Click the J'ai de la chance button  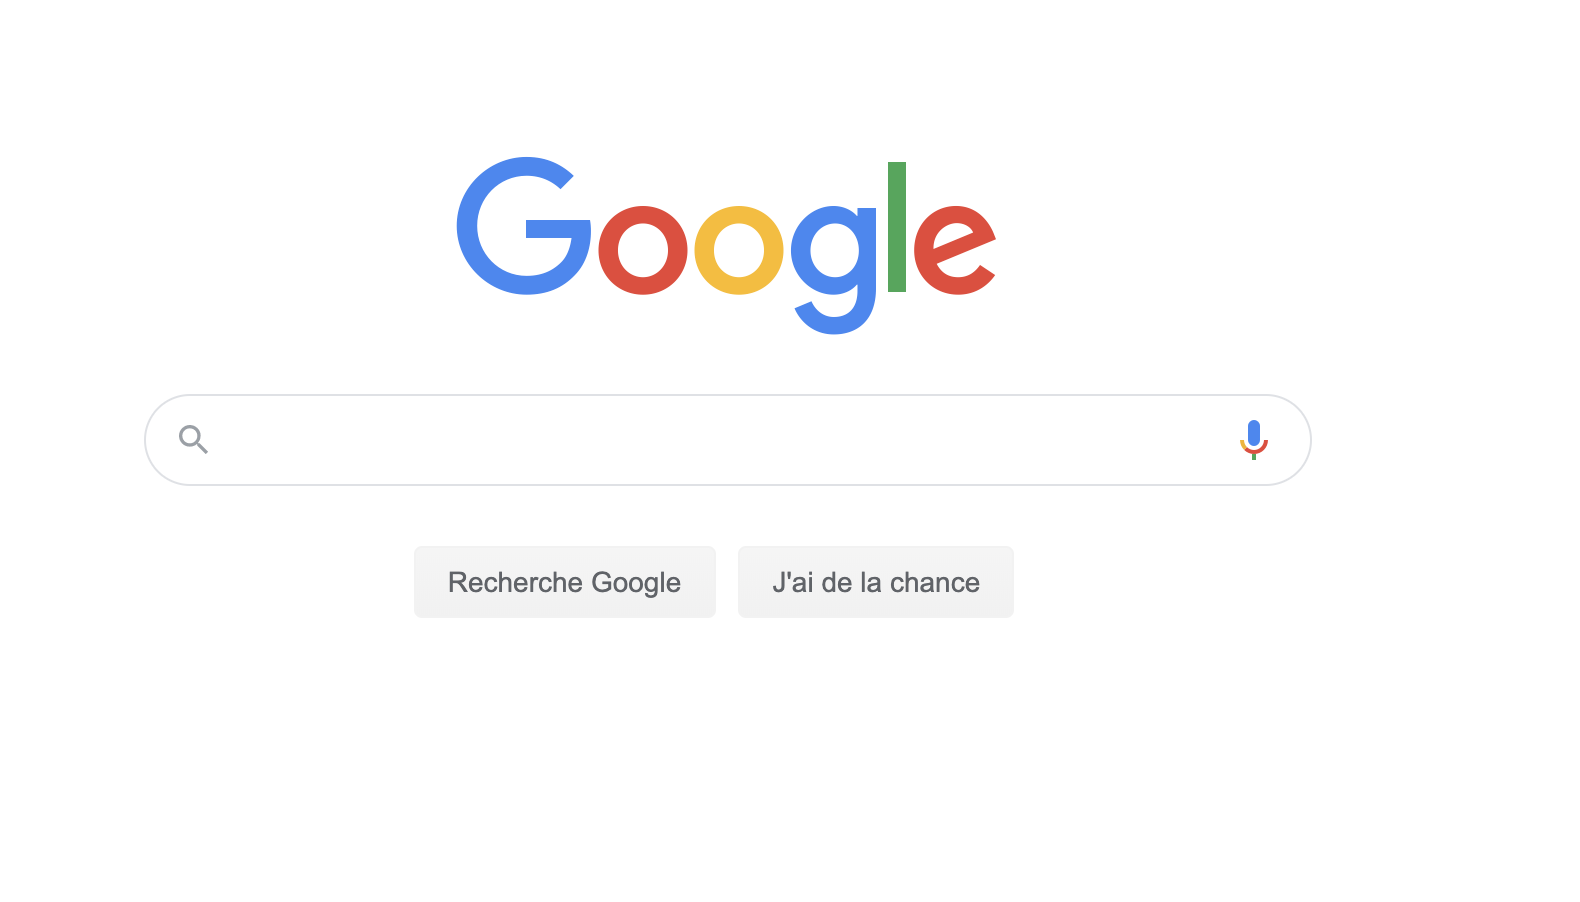[876, 582]
